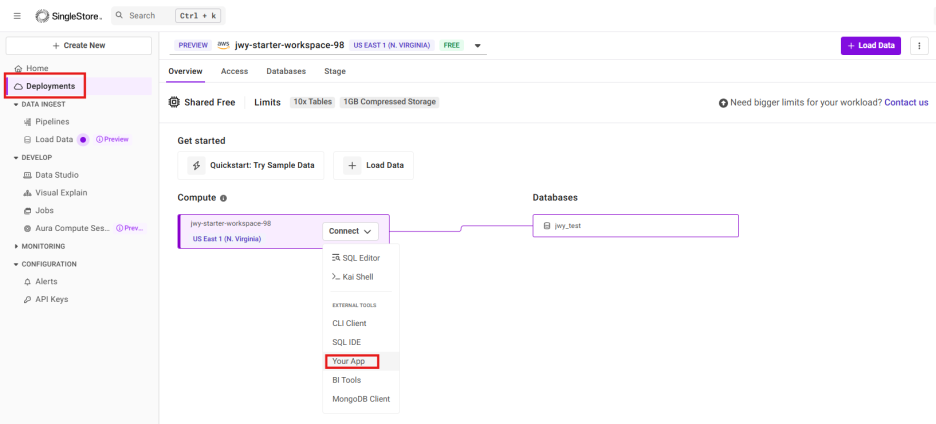The height and width of the screenshot is (424, 936).
Task: Focus the Search box
Action: [x=168, y=16]
